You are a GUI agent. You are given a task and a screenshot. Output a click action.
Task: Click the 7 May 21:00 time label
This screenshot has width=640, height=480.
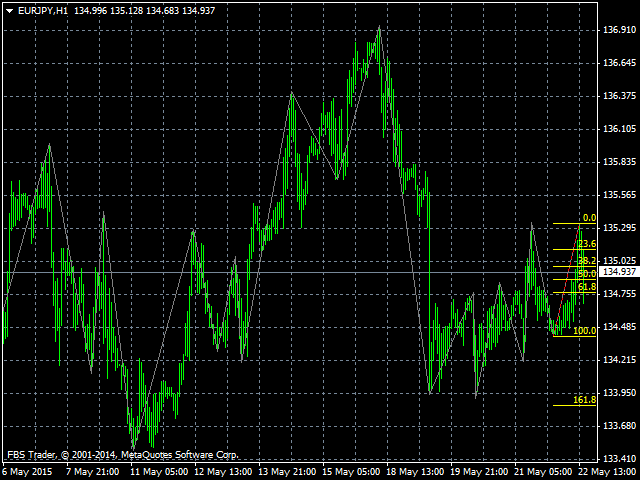click(x=93, y=472)
